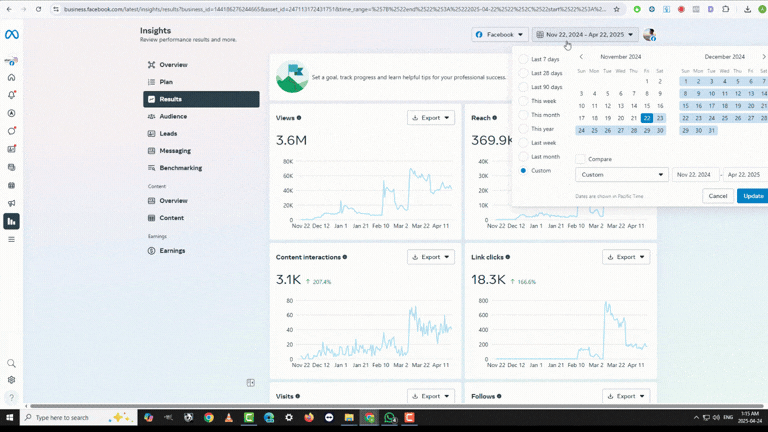Open the Ads megaphone sidebar icon
Viewport: 768px width, 432px height.
pyautogui.click(x=12, y=203)
